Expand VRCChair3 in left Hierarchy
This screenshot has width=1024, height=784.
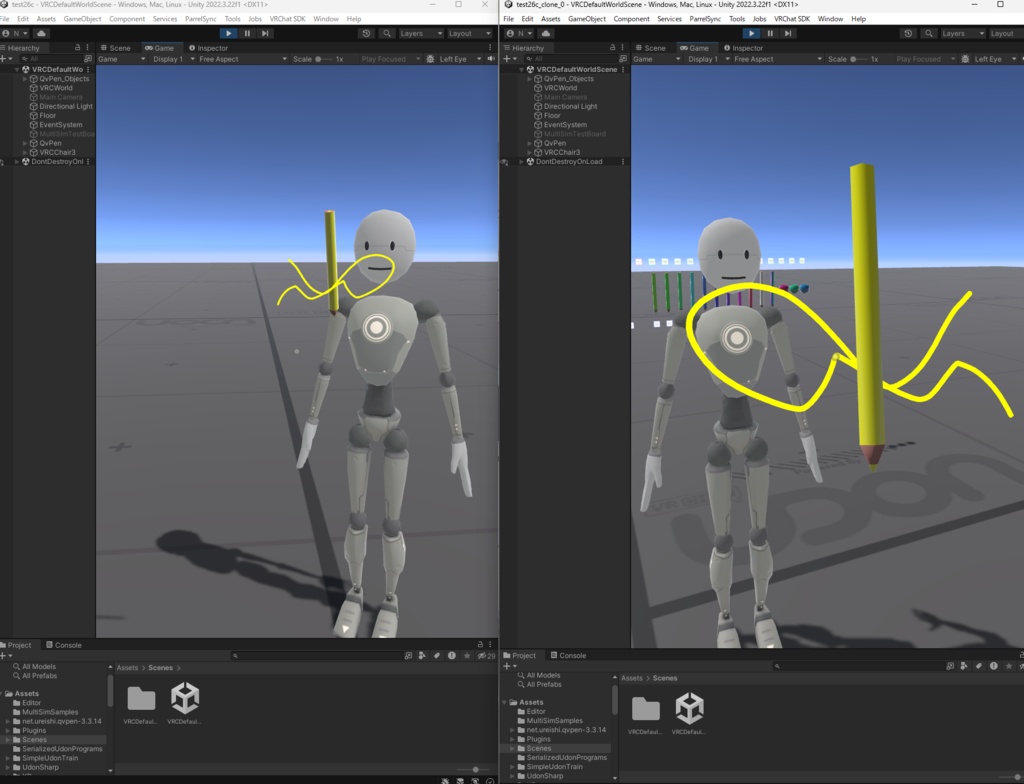(25, 152)
